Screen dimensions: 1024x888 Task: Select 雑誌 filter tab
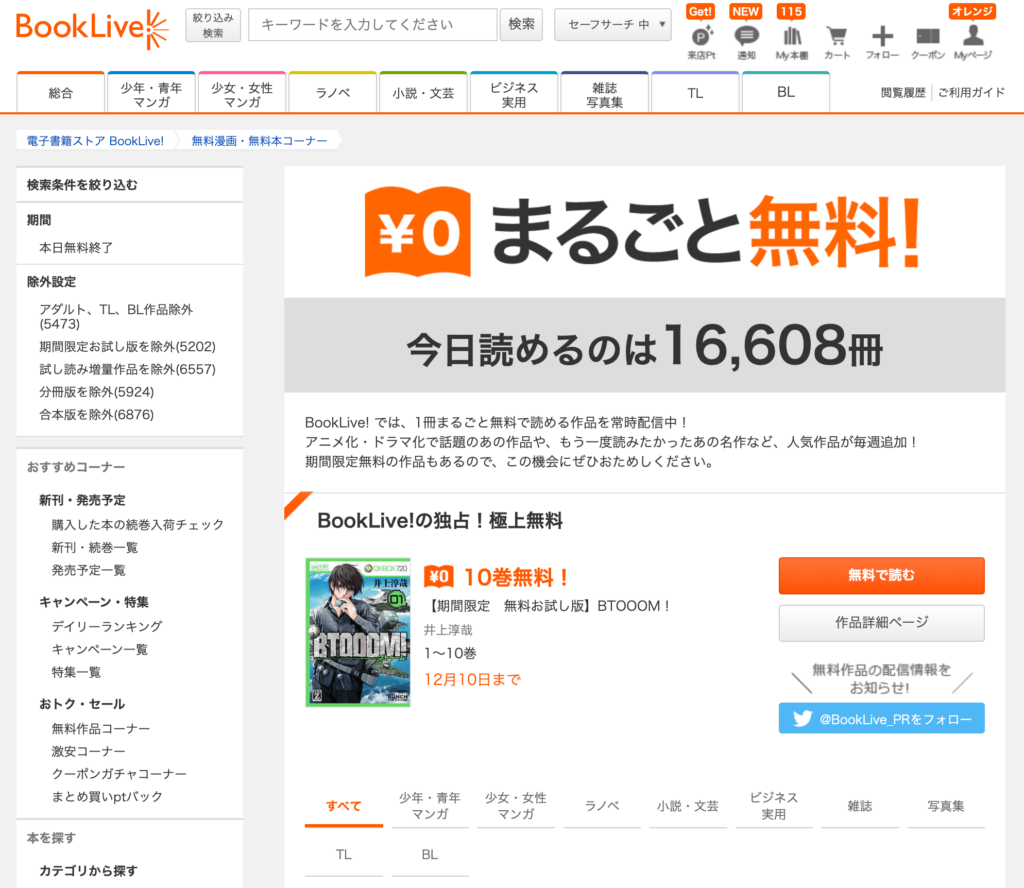[859, 806]
